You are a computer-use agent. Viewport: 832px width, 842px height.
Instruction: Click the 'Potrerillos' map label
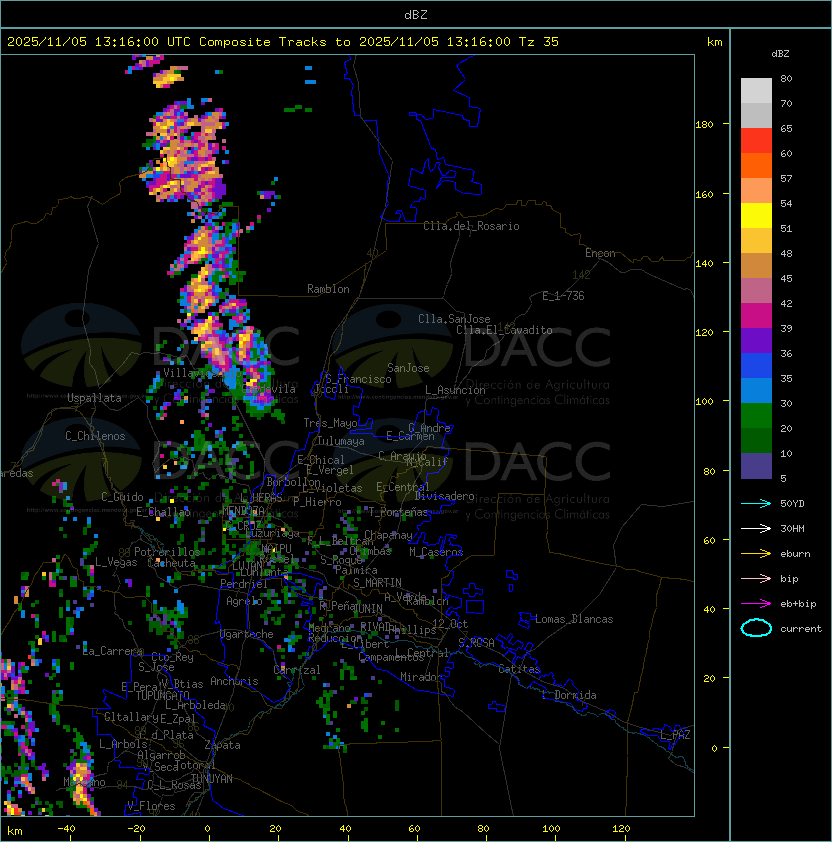167,552
